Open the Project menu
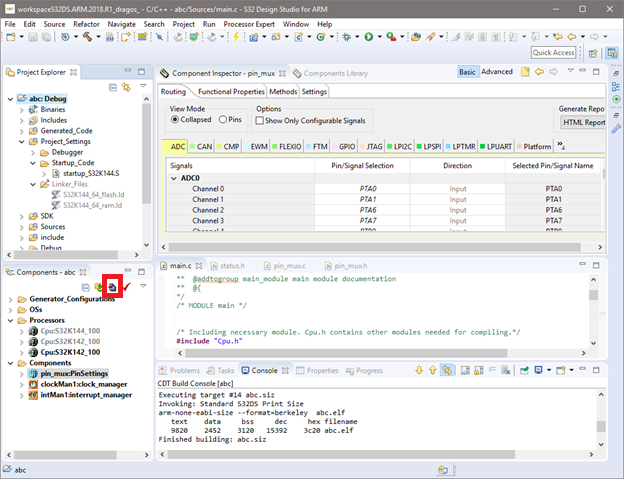This screenshot has height=479, width=624. click(x=183, y=24)
